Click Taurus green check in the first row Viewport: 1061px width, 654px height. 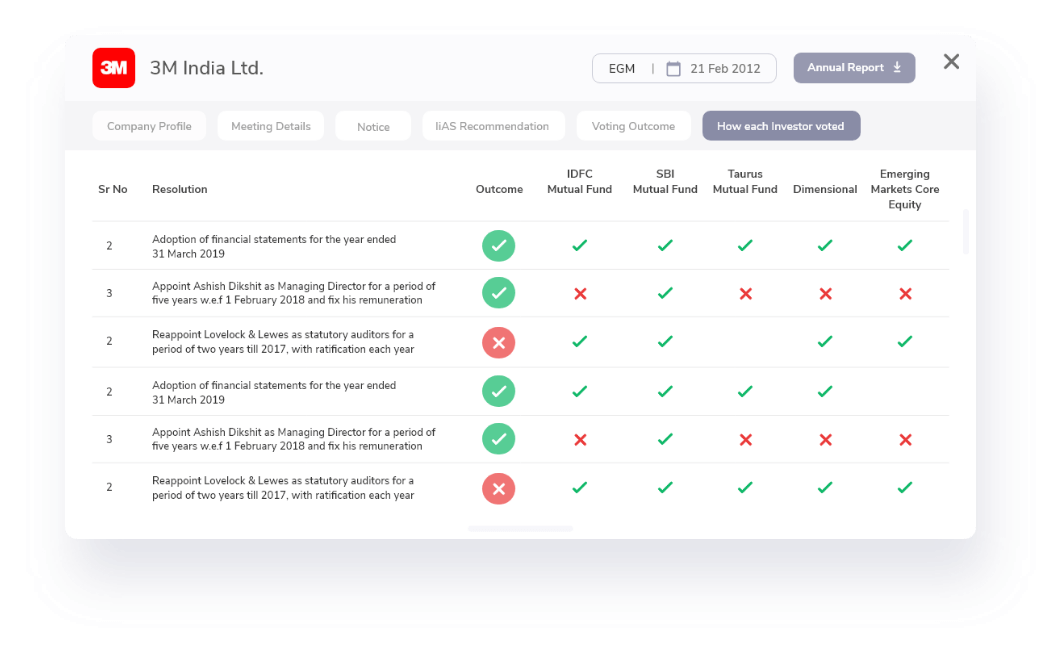point(745,245)
